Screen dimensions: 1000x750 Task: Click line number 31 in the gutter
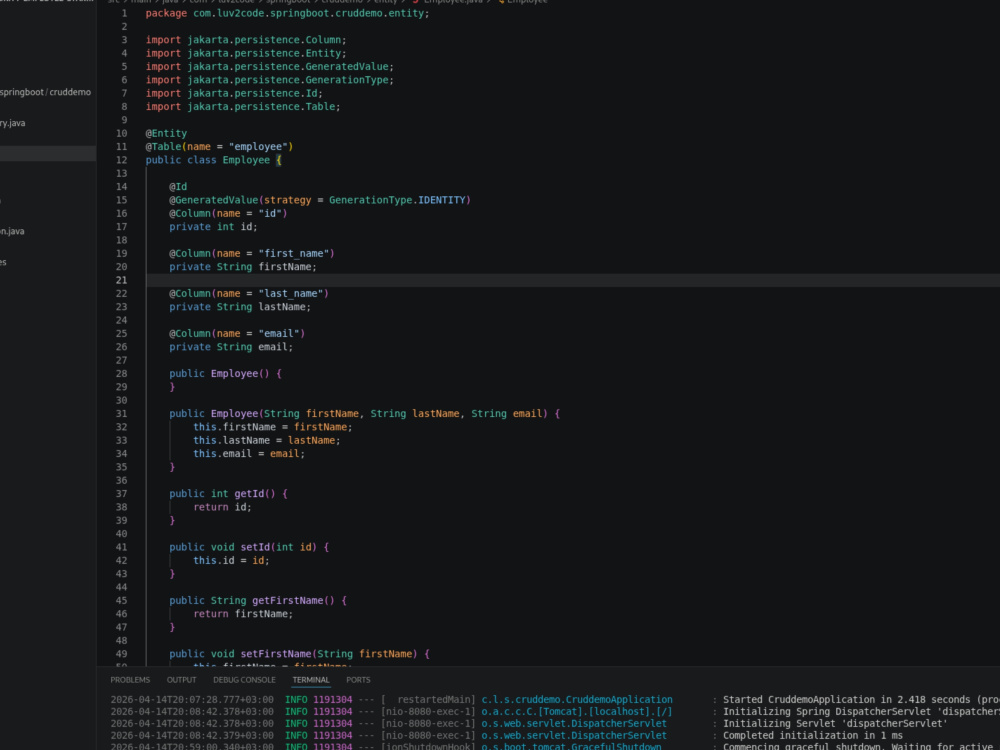coord(121,413)
